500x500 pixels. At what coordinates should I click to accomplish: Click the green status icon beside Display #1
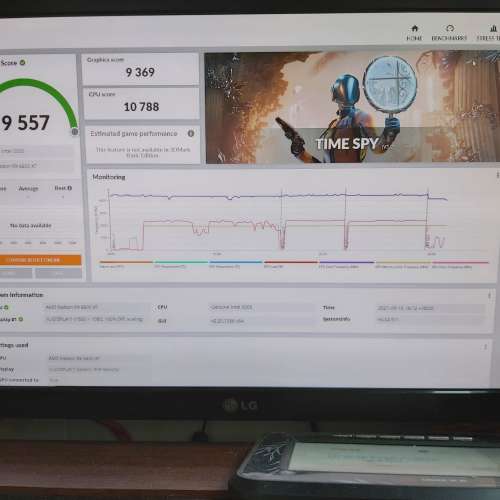pyautogui.click(x=21, y=319)
